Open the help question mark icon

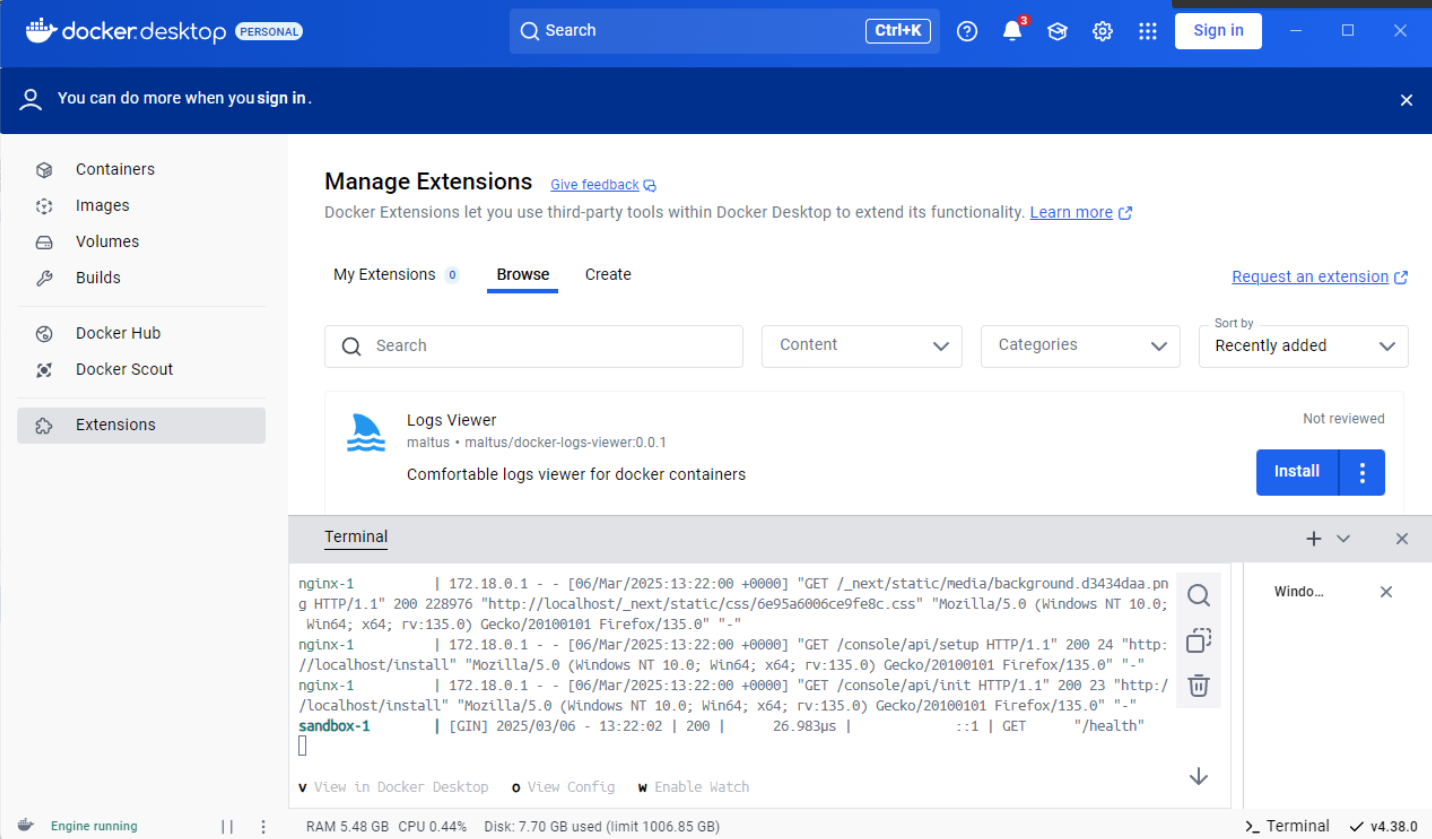tap(966, 31)
